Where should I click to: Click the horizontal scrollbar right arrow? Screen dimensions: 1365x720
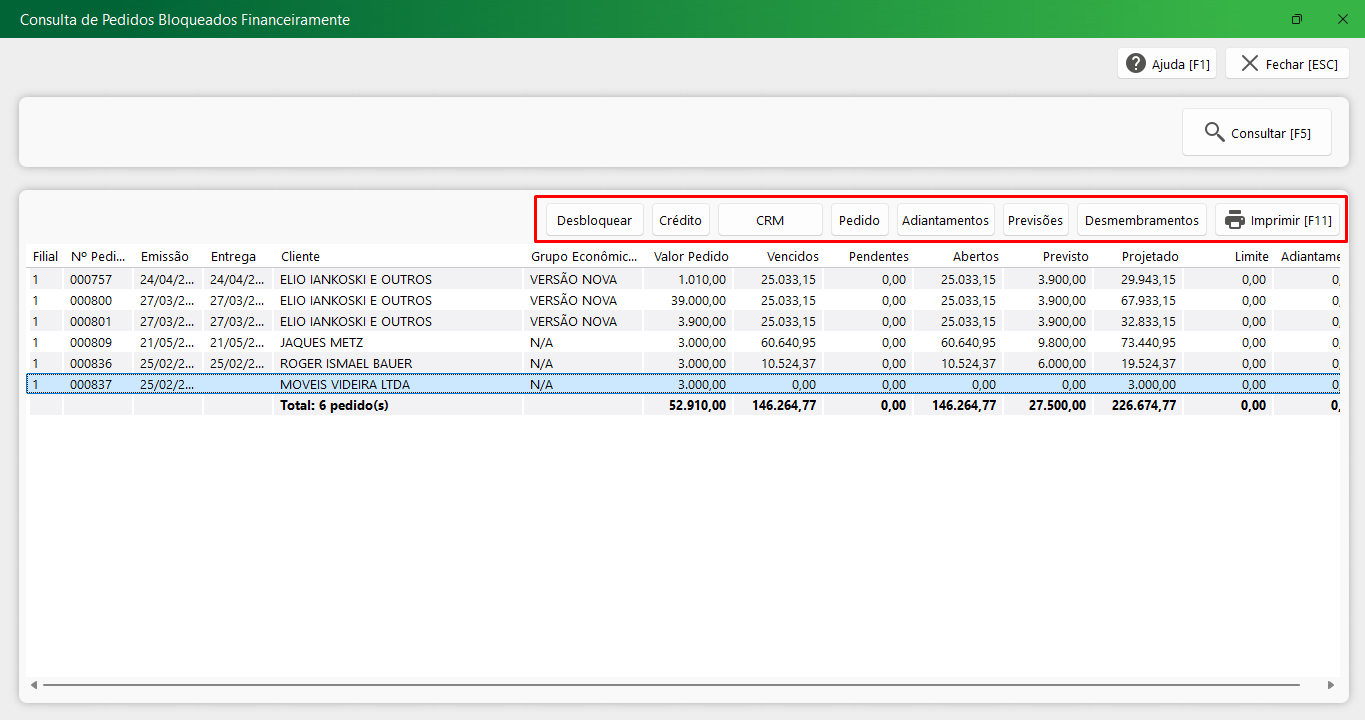[1330, 685]
